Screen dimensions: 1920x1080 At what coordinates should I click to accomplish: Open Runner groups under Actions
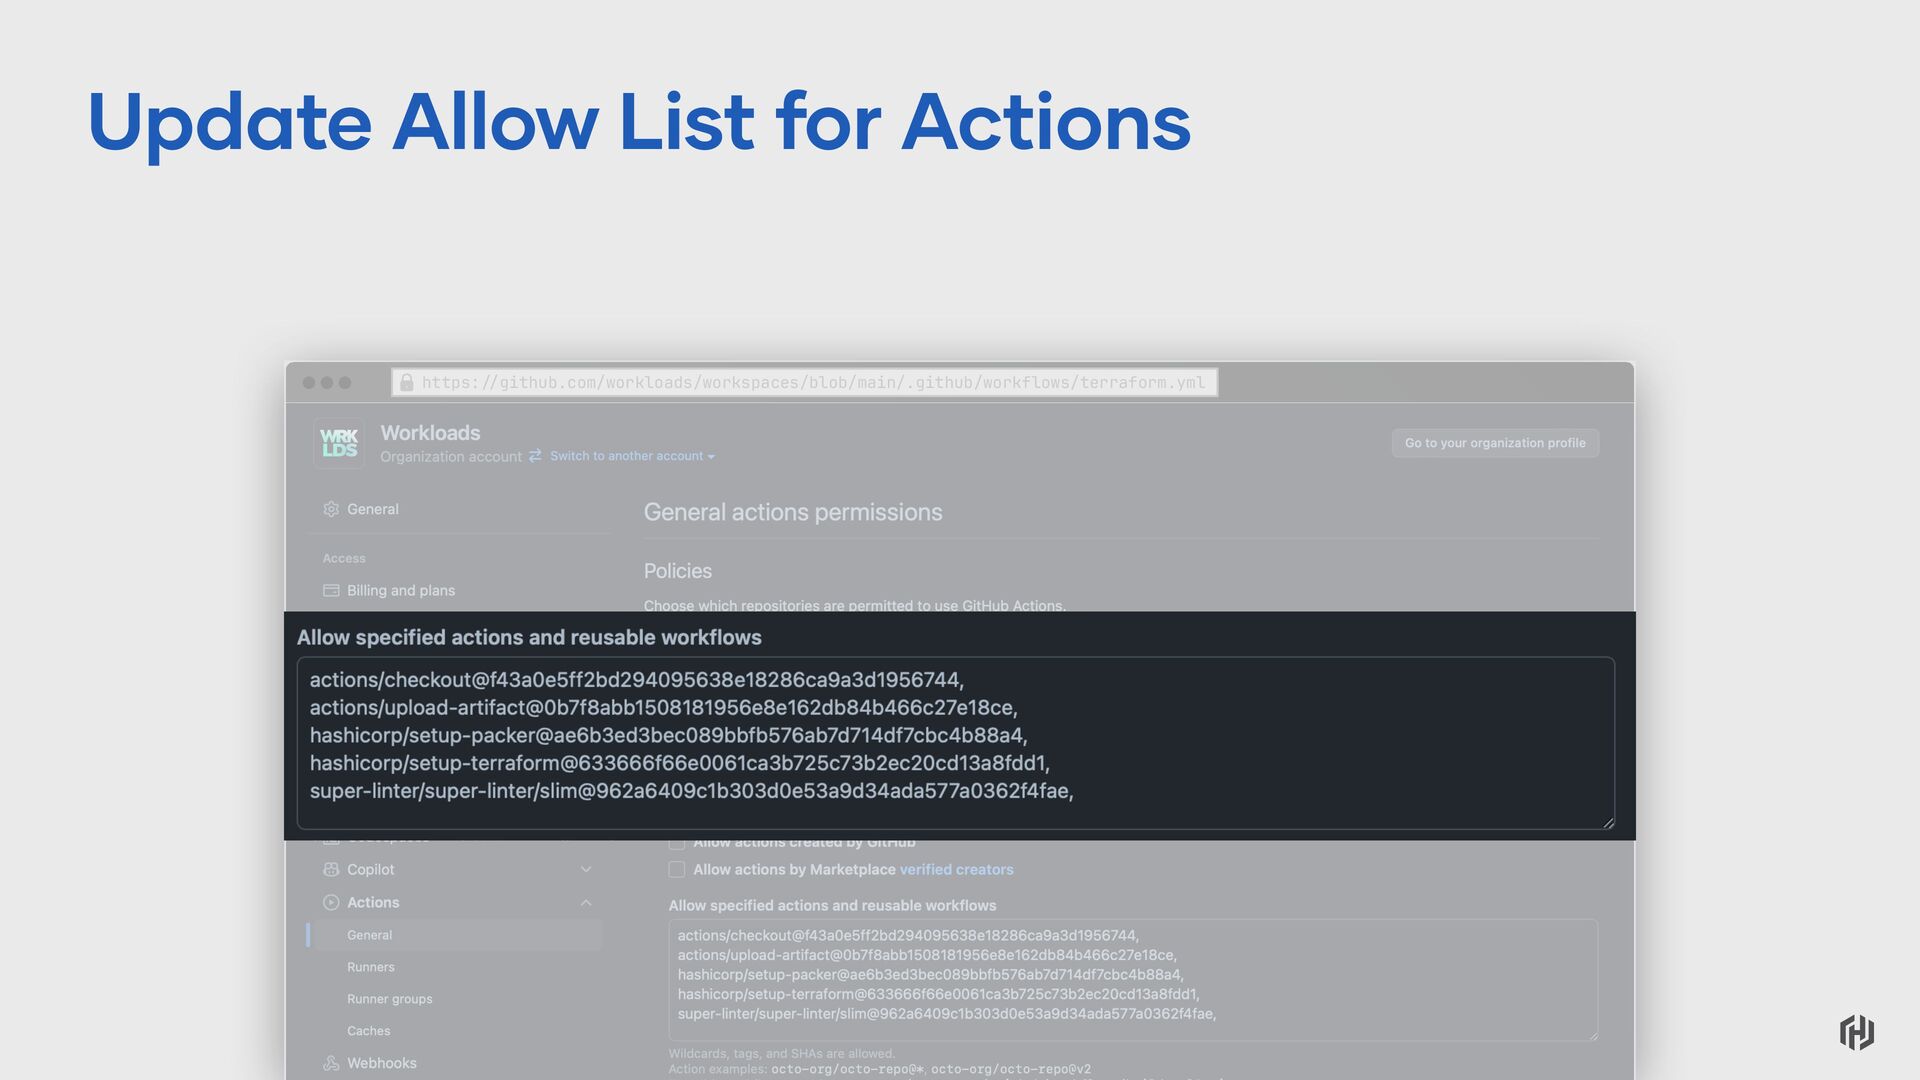pyautogui.click(x=390, y=999)
